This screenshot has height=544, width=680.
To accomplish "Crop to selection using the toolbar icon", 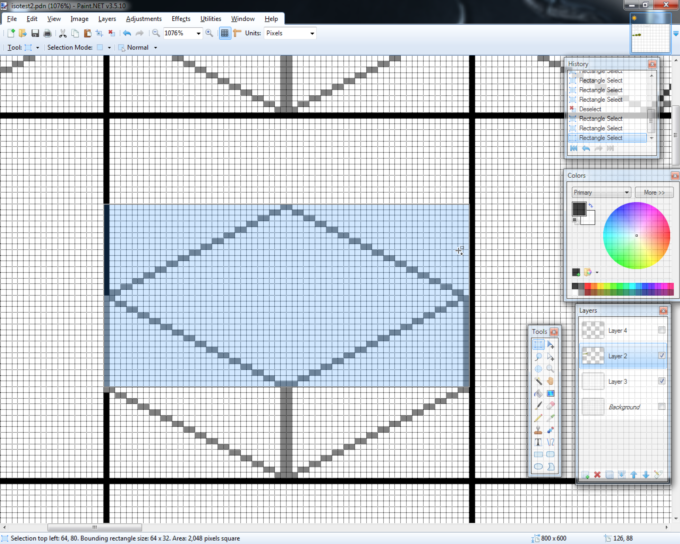I will [x=99, y=33].
